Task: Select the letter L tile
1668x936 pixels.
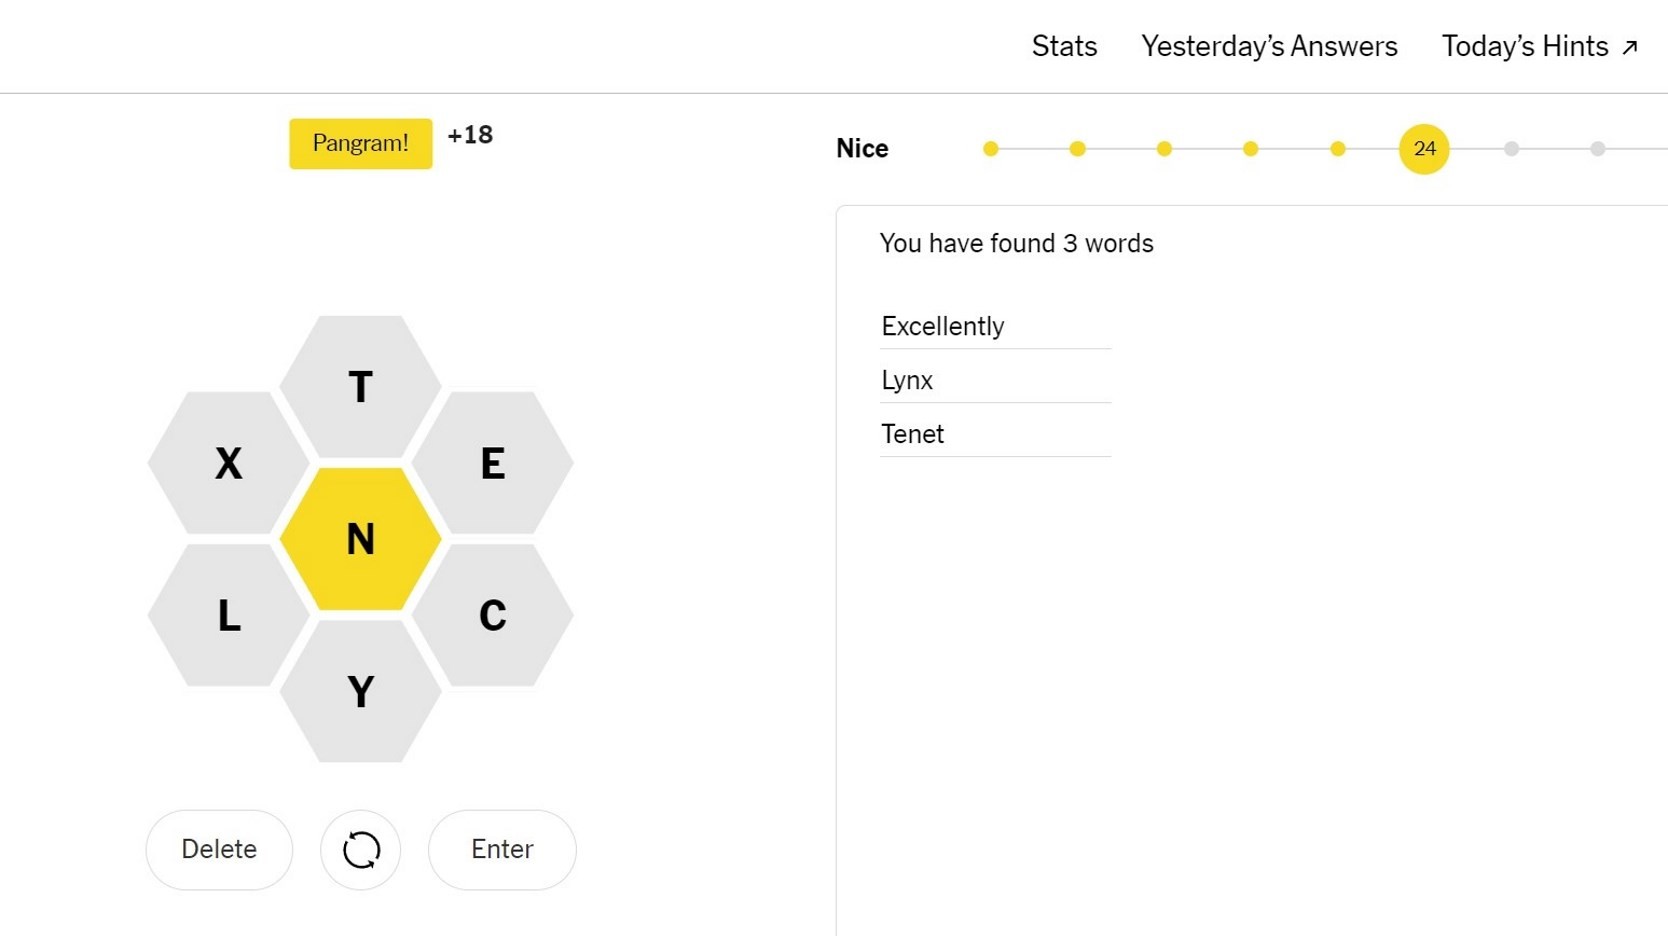Action: (x=227, y=616)
